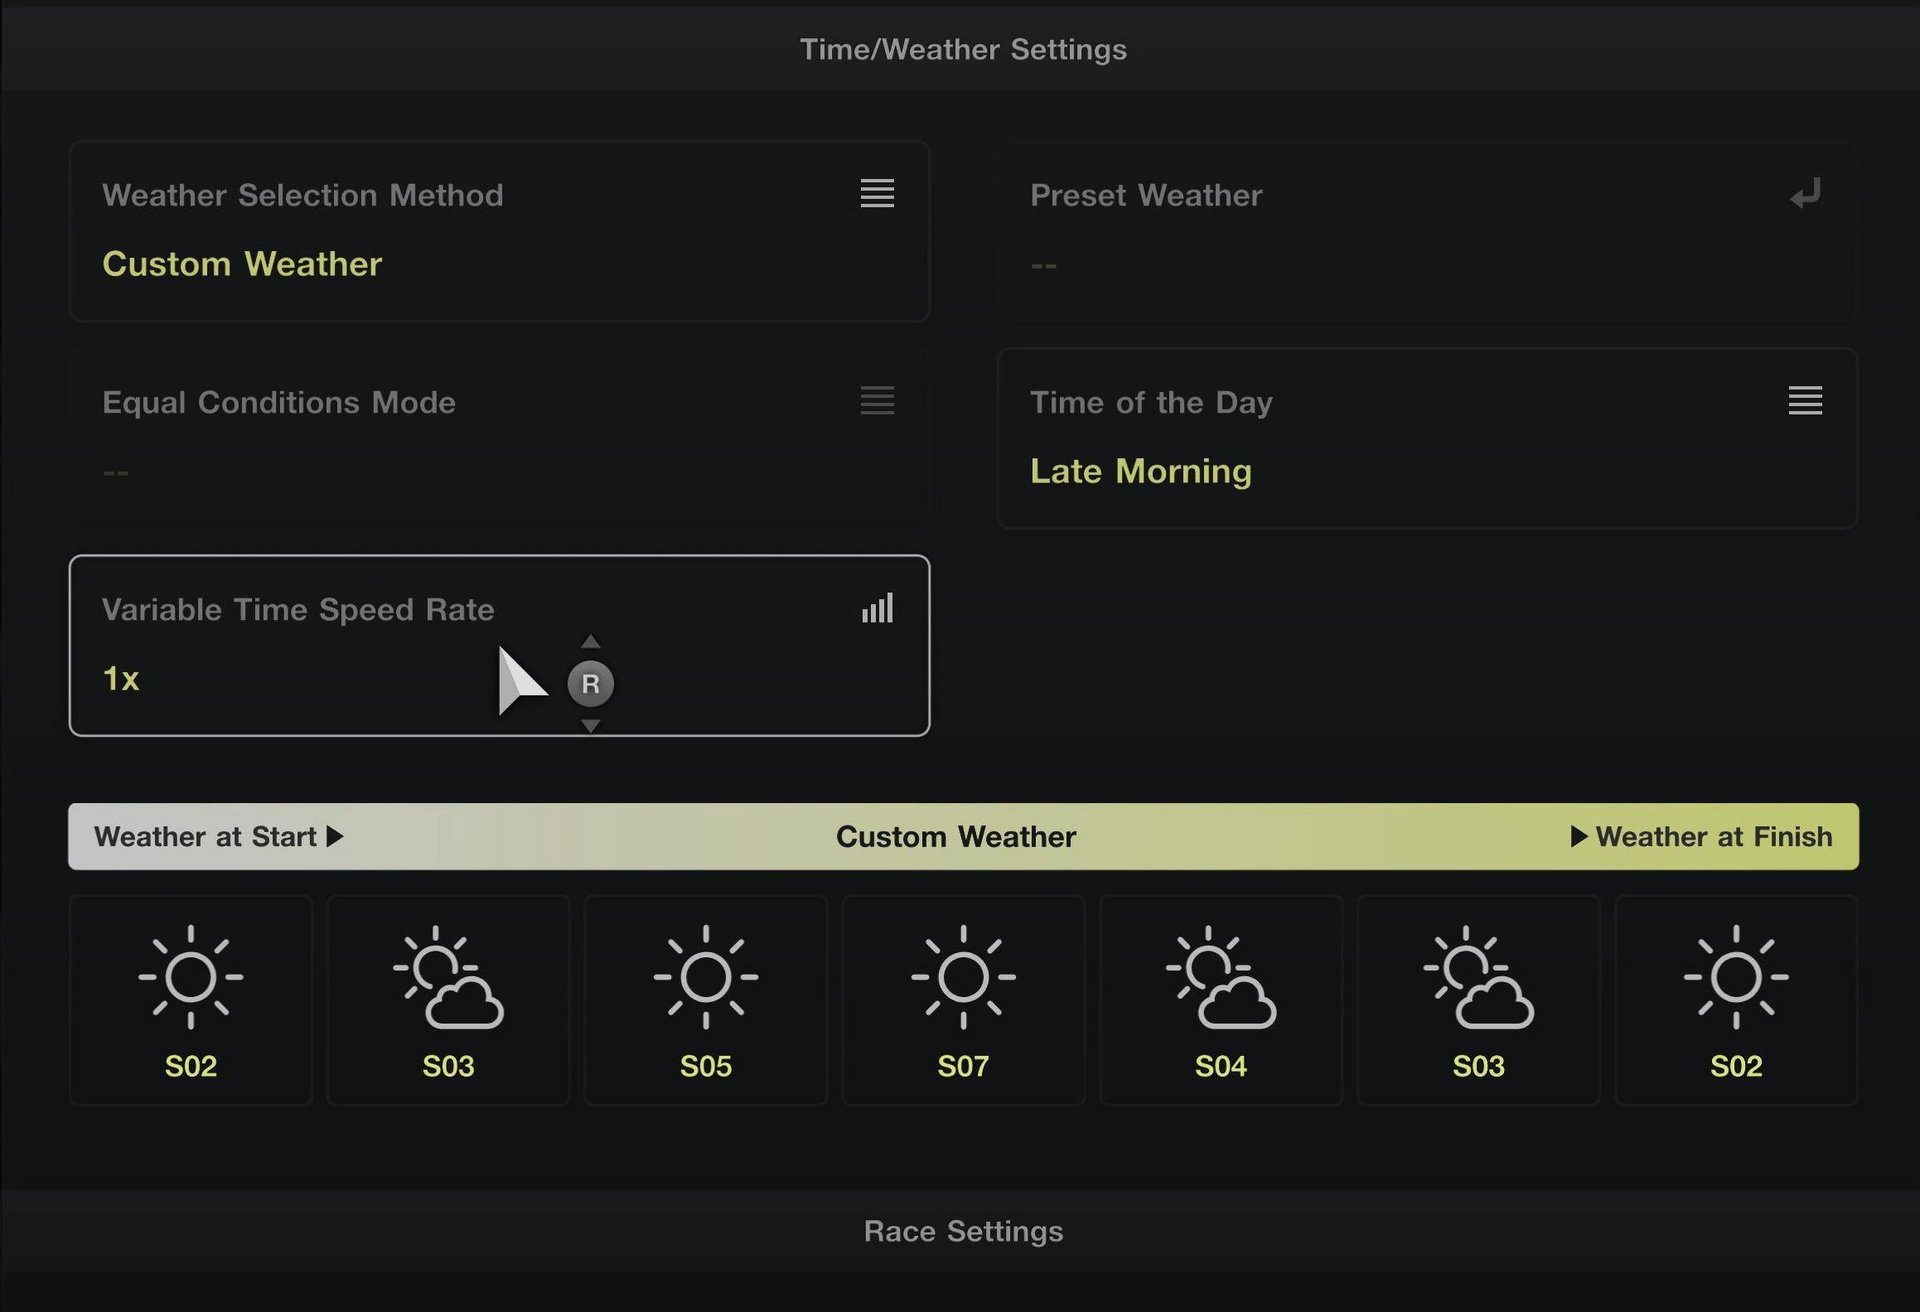Click the R stick indicator icon

[x=590, y=684]
